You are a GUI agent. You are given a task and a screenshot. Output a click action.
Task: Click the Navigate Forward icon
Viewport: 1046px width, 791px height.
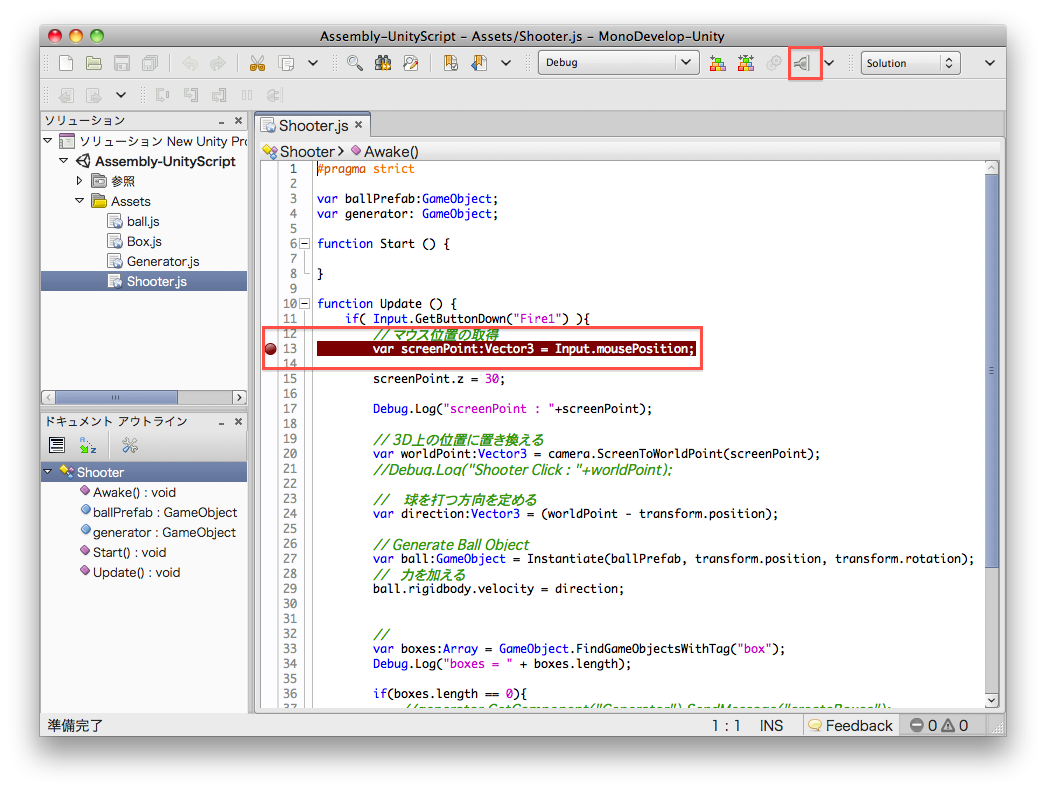pyautogui.click(x=93, y=95)
